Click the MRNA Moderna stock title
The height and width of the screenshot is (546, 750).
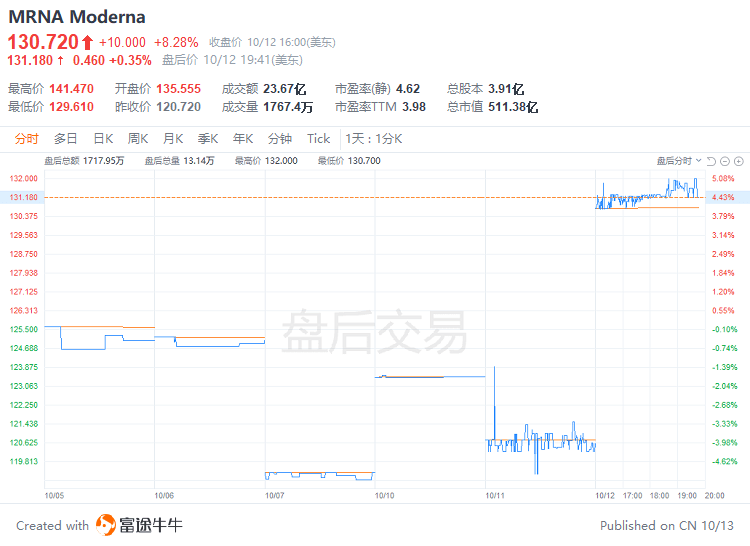77,17
